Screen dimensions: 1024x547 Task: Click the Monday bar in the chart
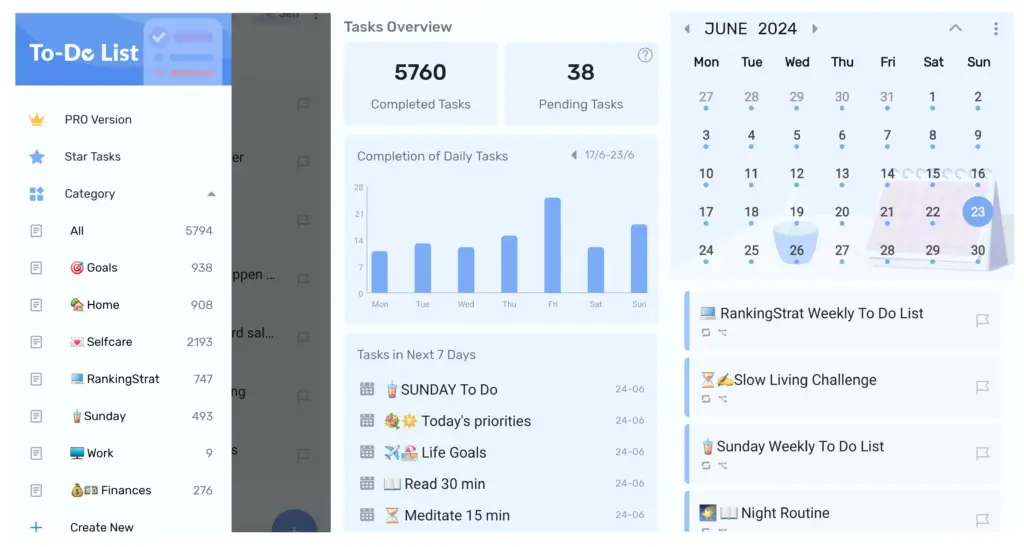coord(379,272)
